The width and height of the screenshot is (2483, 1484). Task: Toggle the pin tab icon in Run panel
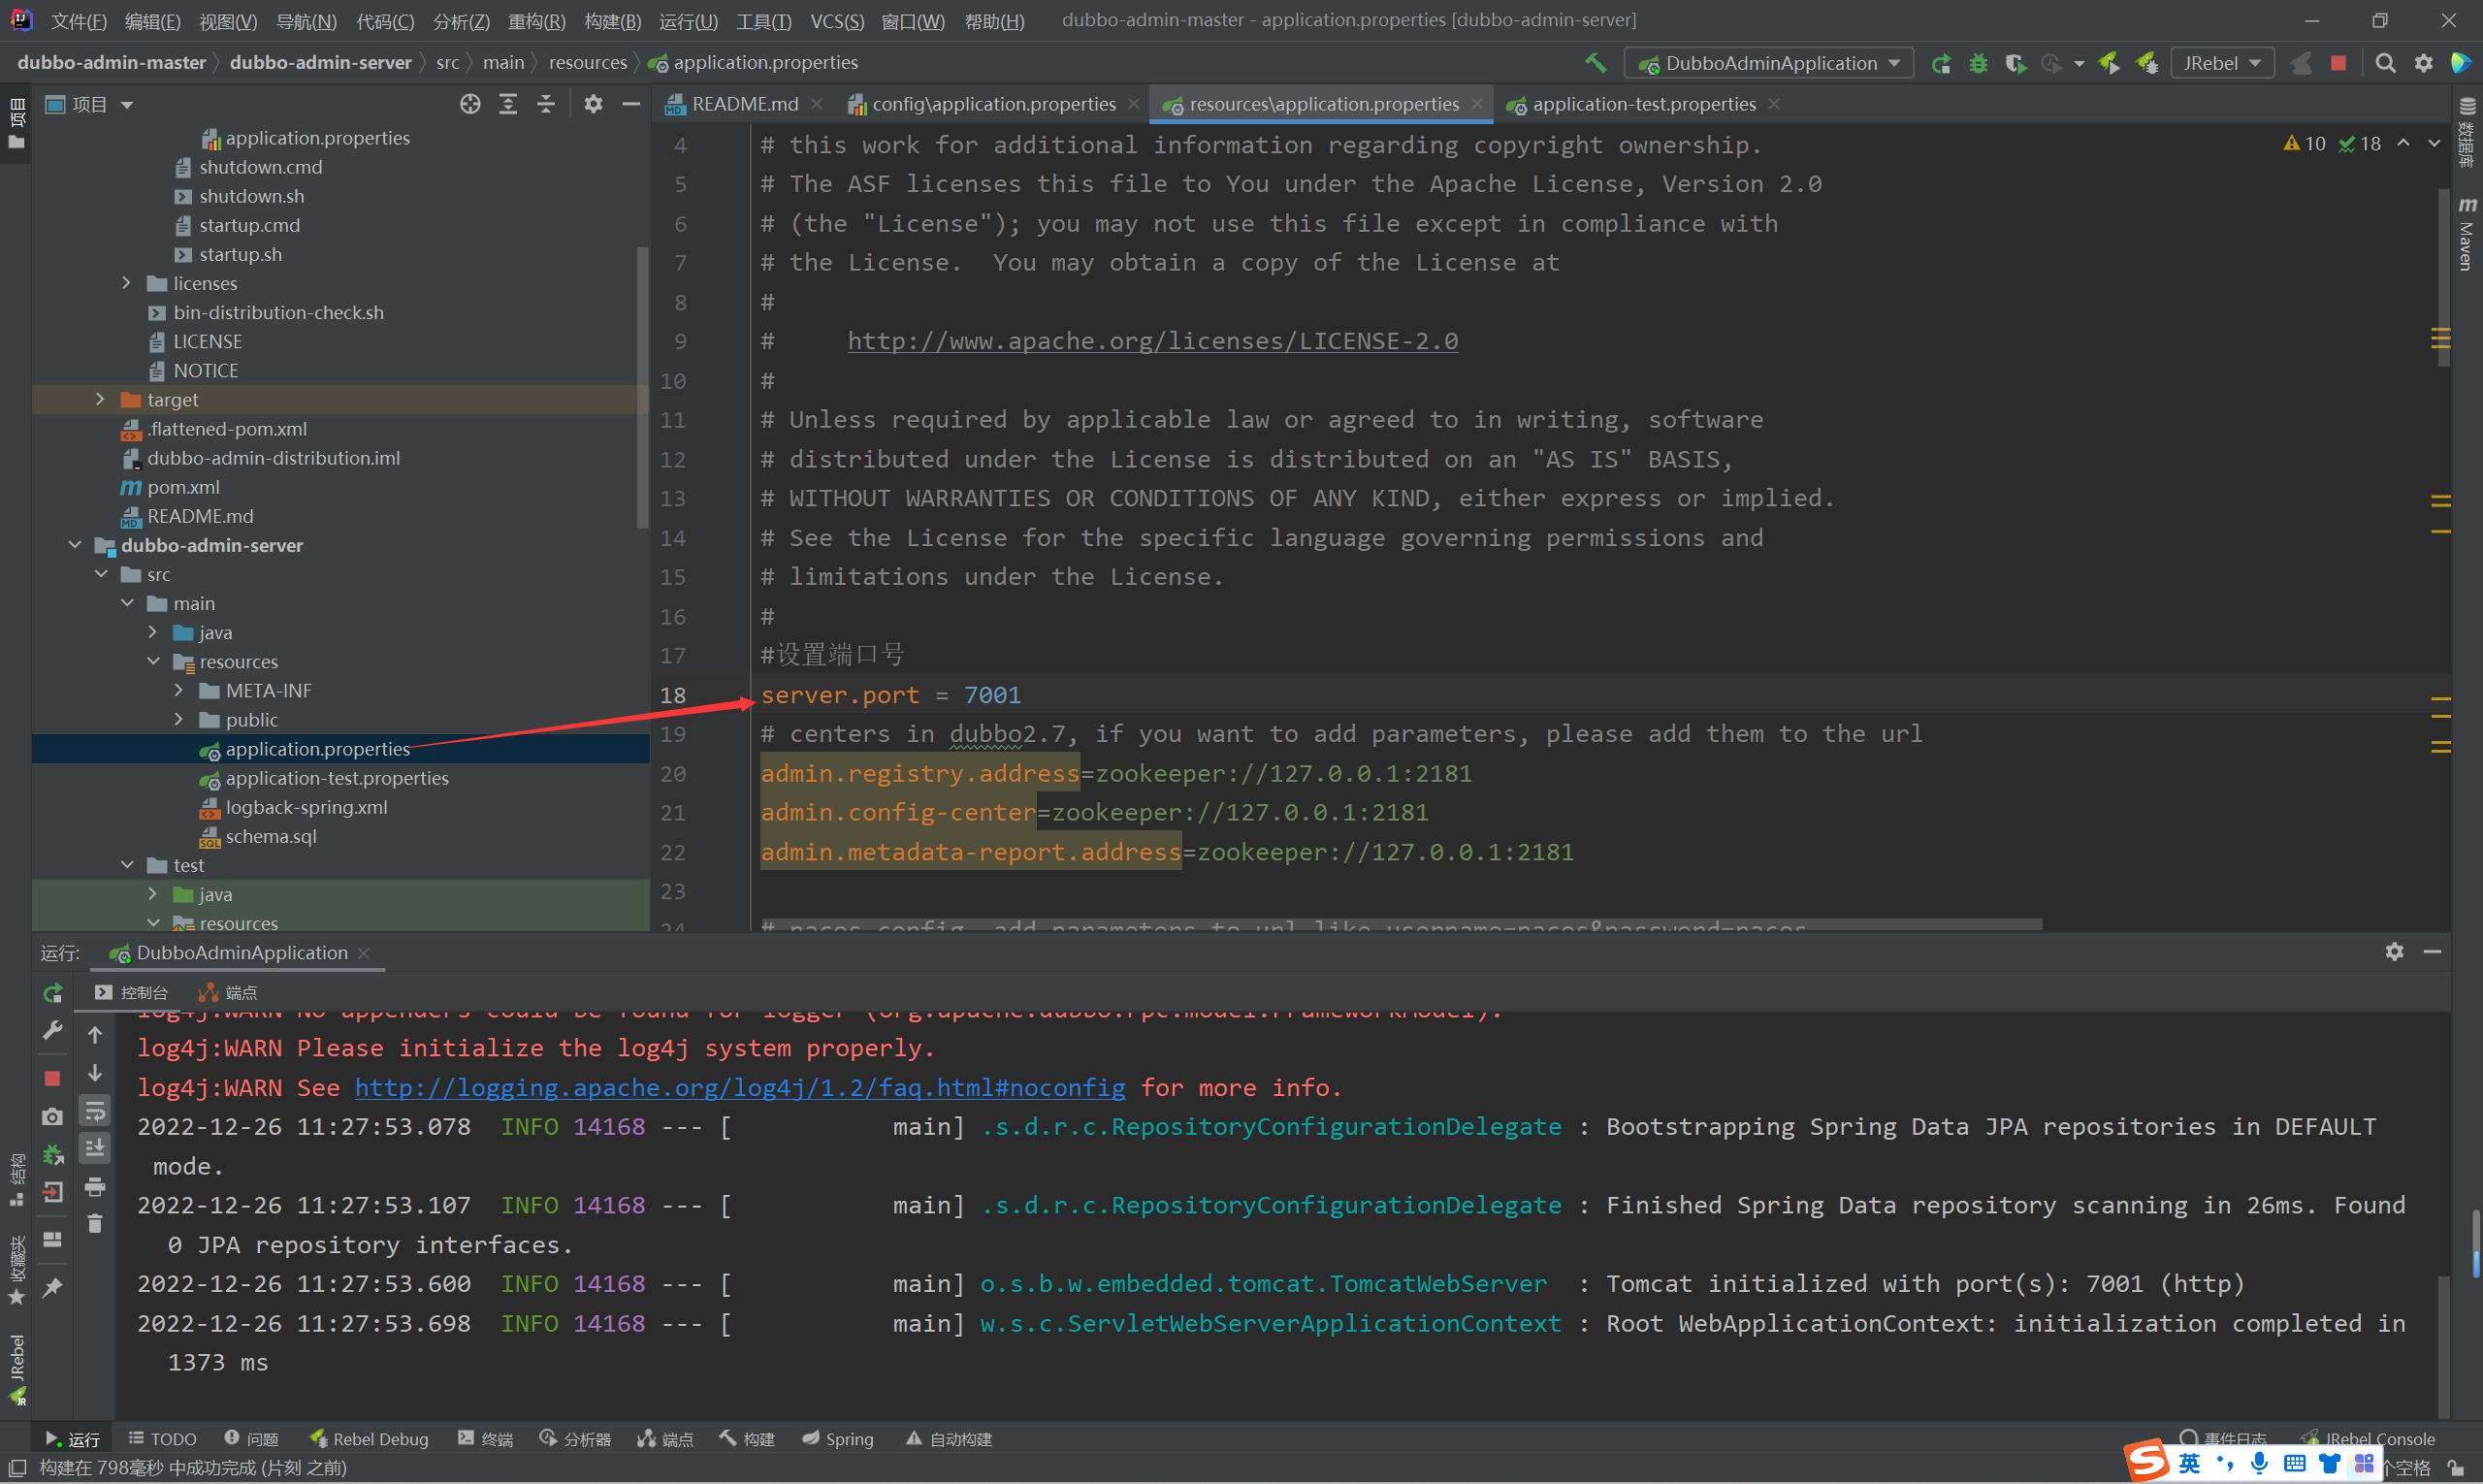[53, 1288]
